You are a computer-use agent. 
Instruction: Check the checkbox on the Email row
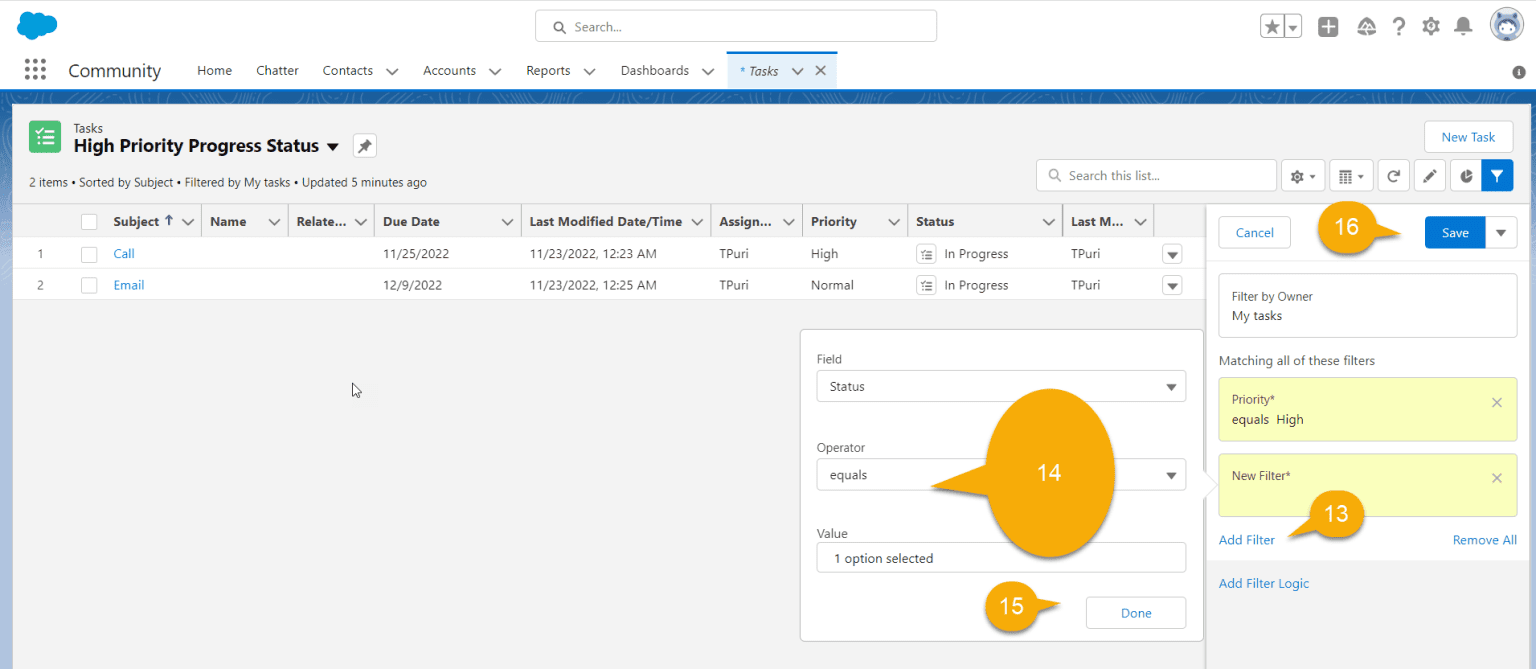click(x=88, y=285)
